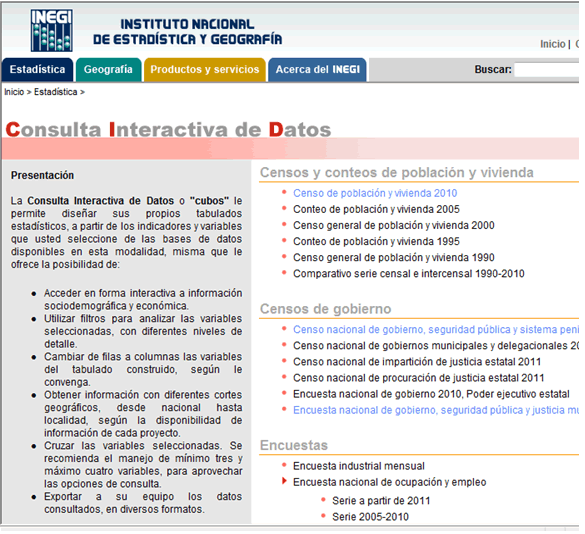Click Encuesta nacional de ocupación y empleo text

(390, 482)
